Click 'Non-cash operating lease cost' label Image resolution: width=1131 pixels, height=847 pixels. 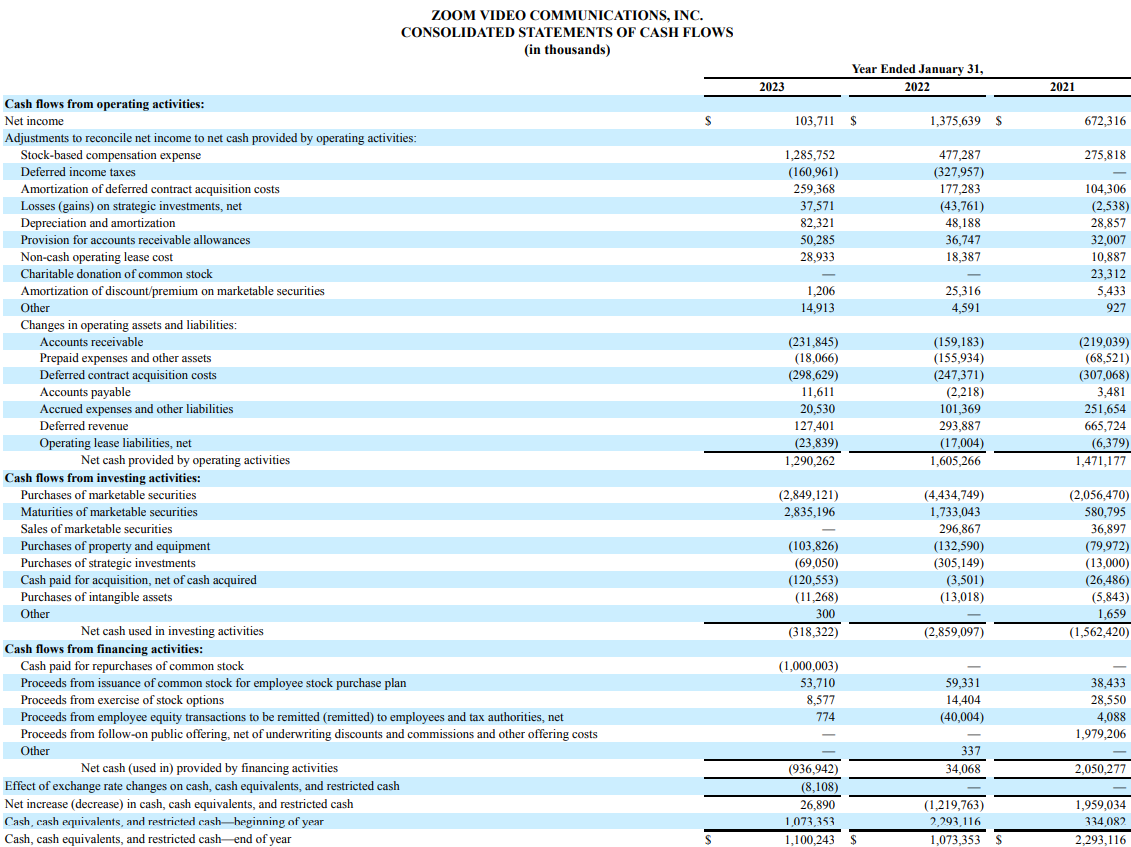97,257
